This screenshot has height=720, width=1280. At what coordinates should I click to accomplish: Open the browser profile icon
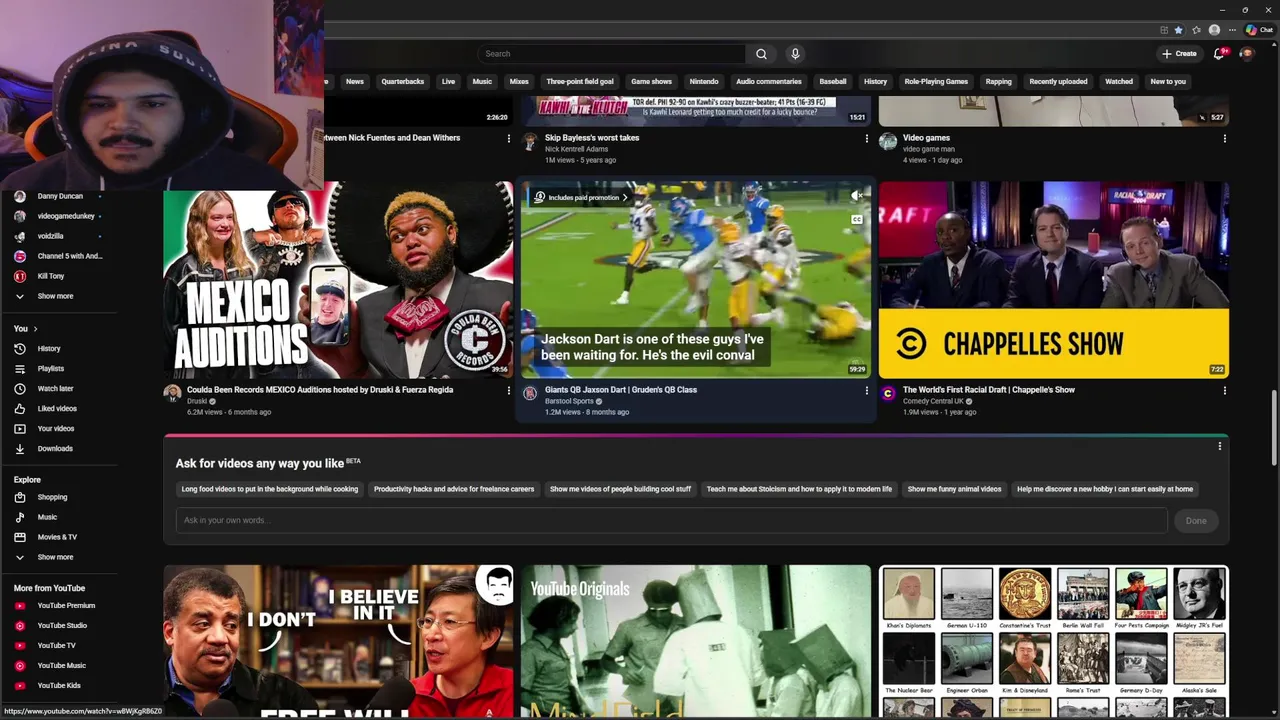point(1214,30)
